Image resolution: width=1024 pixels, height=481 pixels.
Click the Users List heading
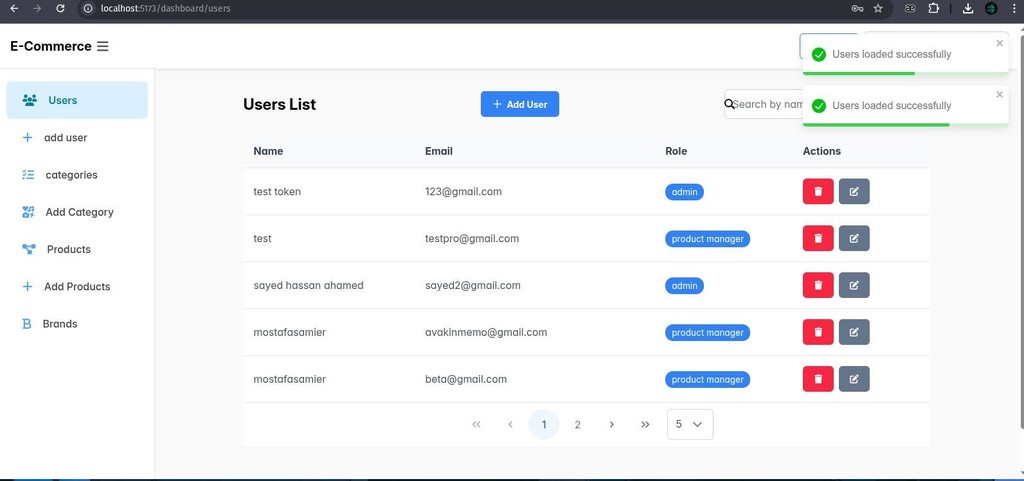(280, 104)
